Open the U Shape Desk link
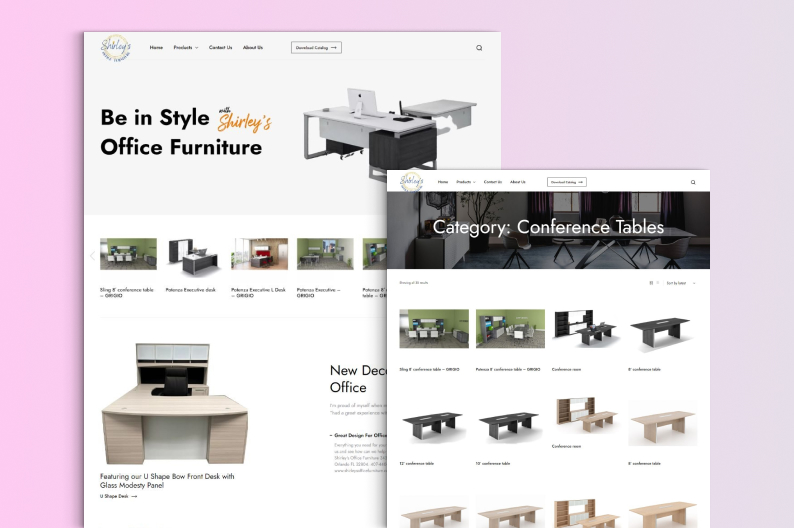 click(114, 497)
